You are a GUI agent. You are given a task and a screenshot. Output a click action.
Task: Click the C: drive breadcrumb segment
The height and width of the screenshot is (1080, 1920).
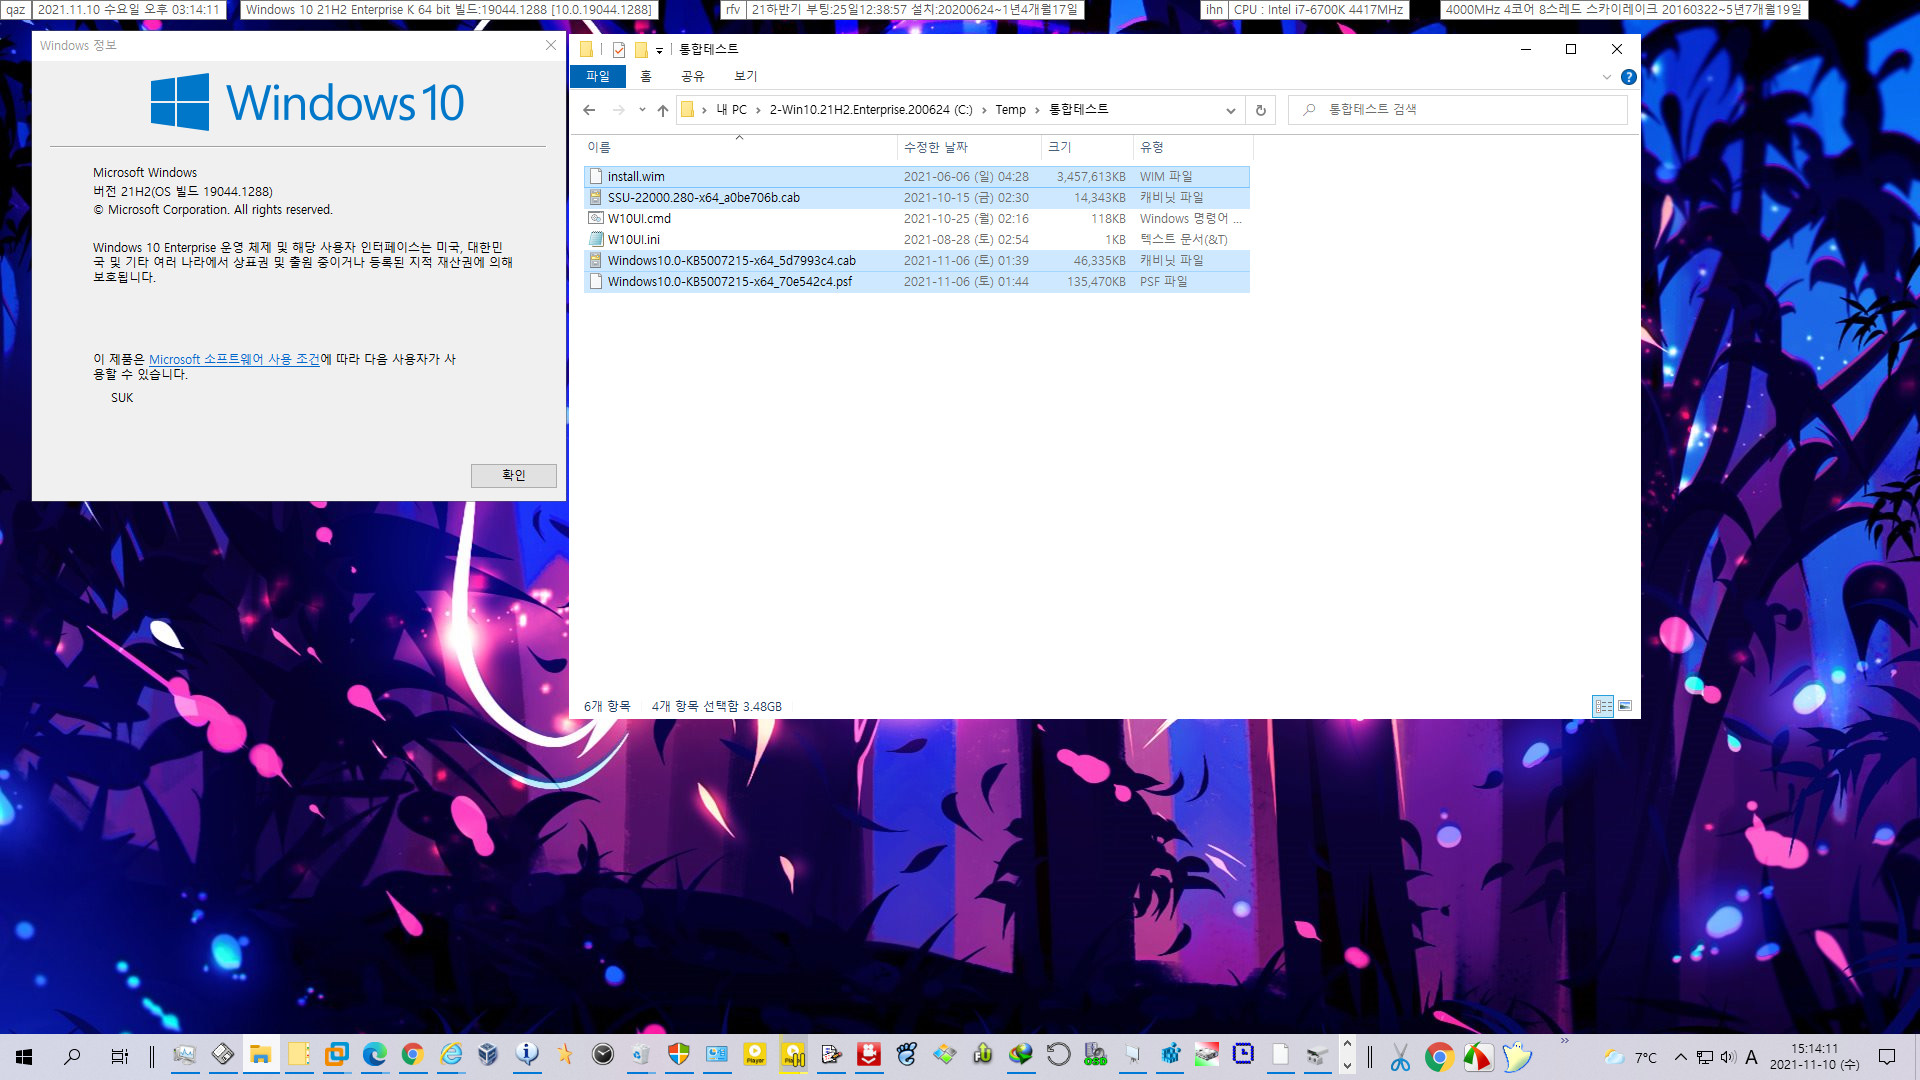870,110
